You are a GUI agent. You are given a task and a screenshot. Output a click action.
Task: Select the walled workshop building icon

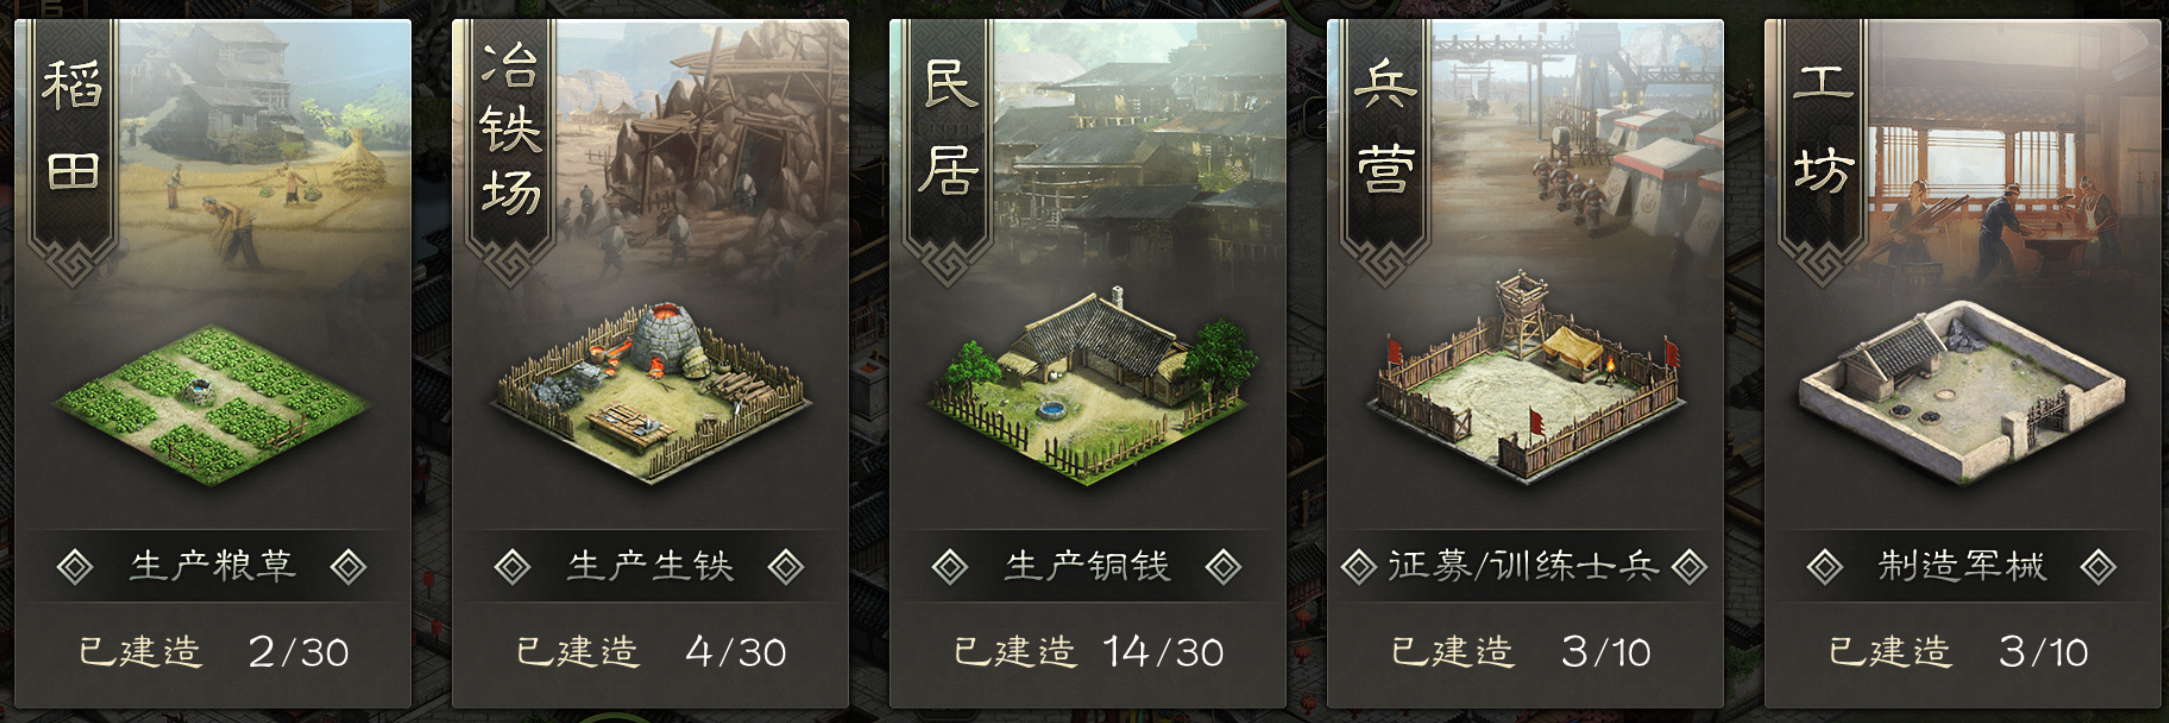coord(1962,394)
